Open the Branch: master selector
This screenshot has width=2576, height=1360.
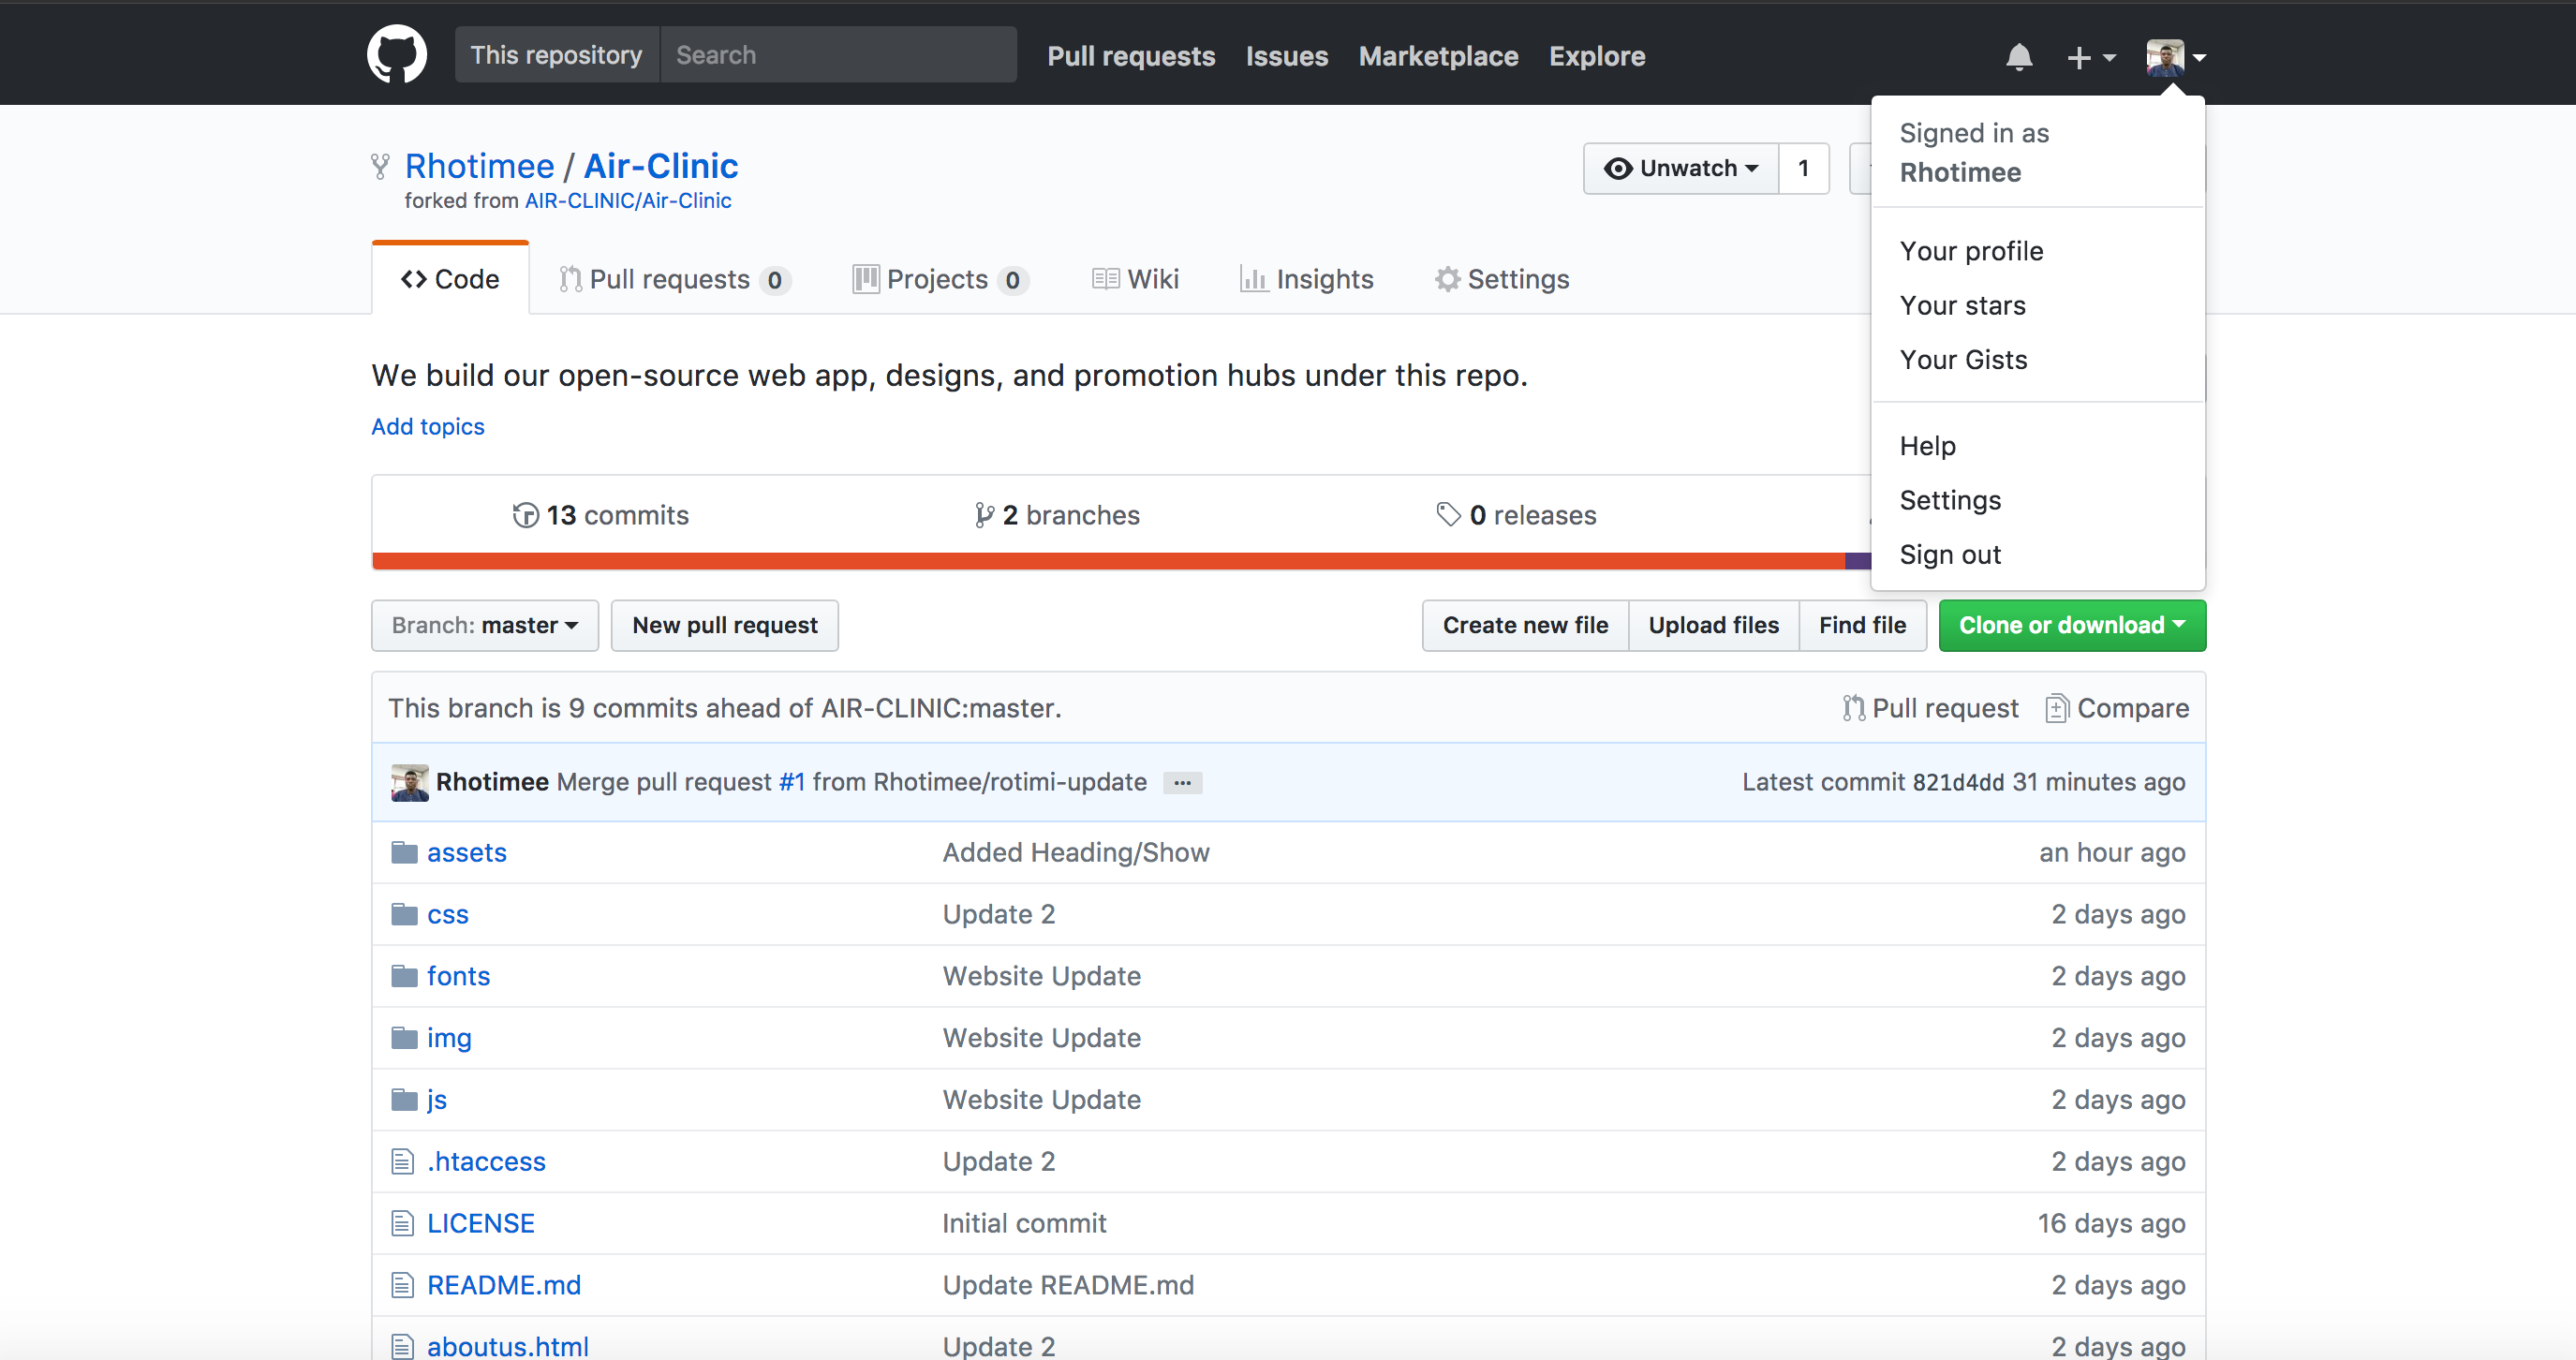485,625
